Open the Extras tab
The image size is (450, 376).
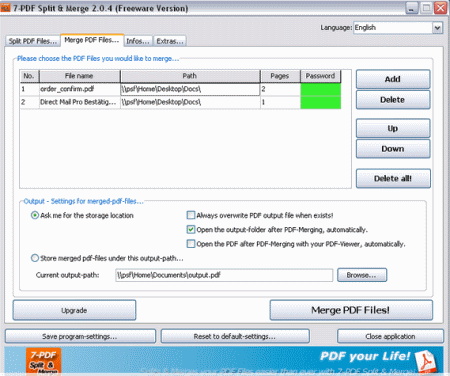(x=170, y=41)
